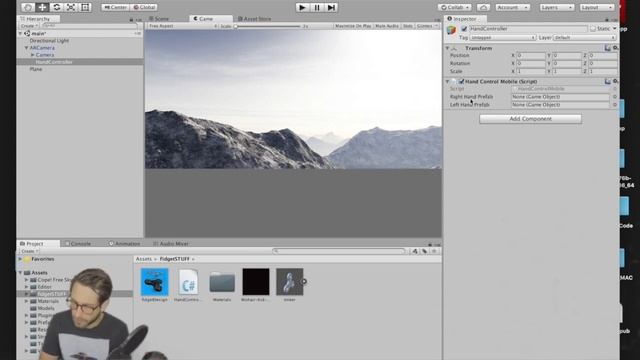Toggle the Global handle rotation button
Screen dimensions: 640x360
click(144, 7)
